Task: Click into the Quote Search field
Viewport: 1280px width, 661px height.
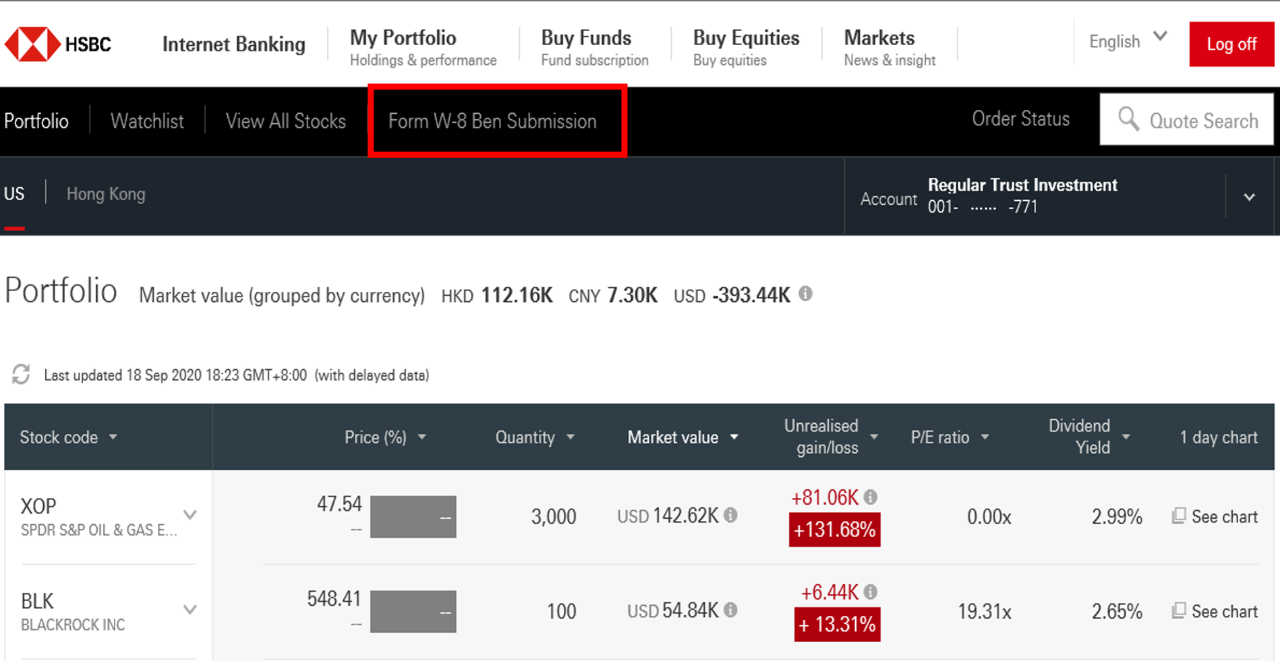Action: tap(1187, 120)
